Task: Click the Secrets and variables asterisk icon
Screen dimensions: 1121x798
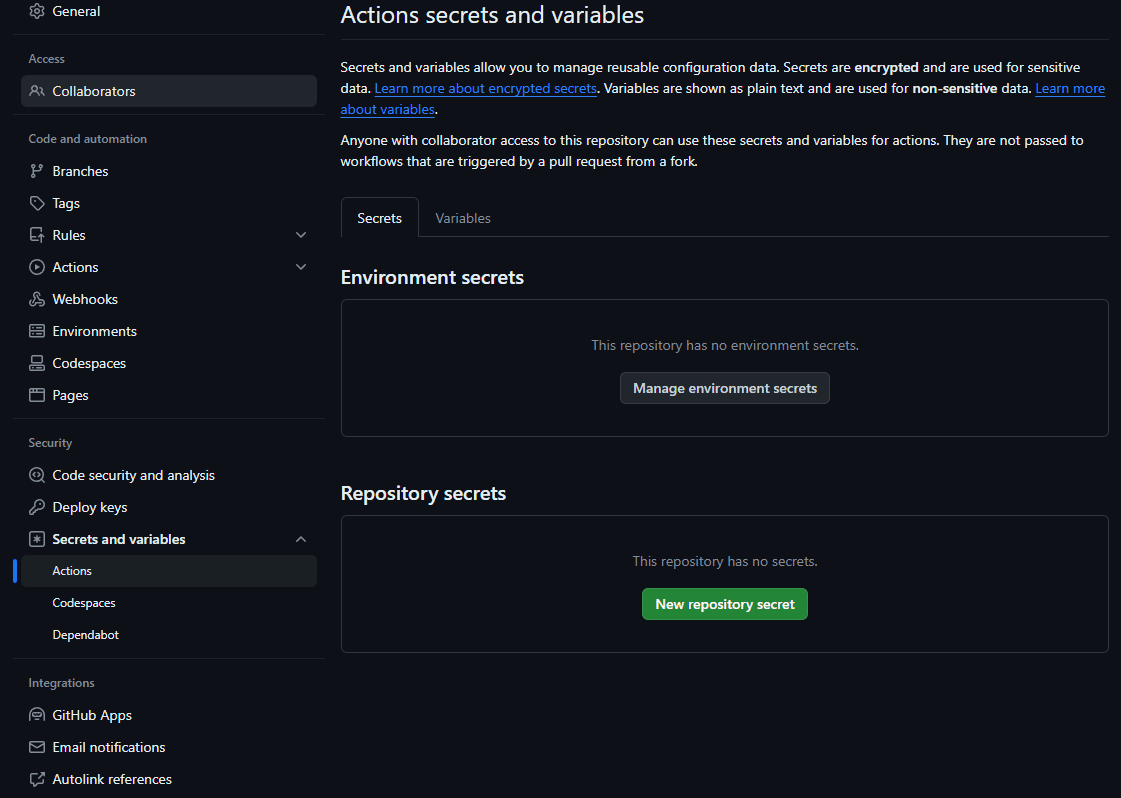Action: coord(36,539)
